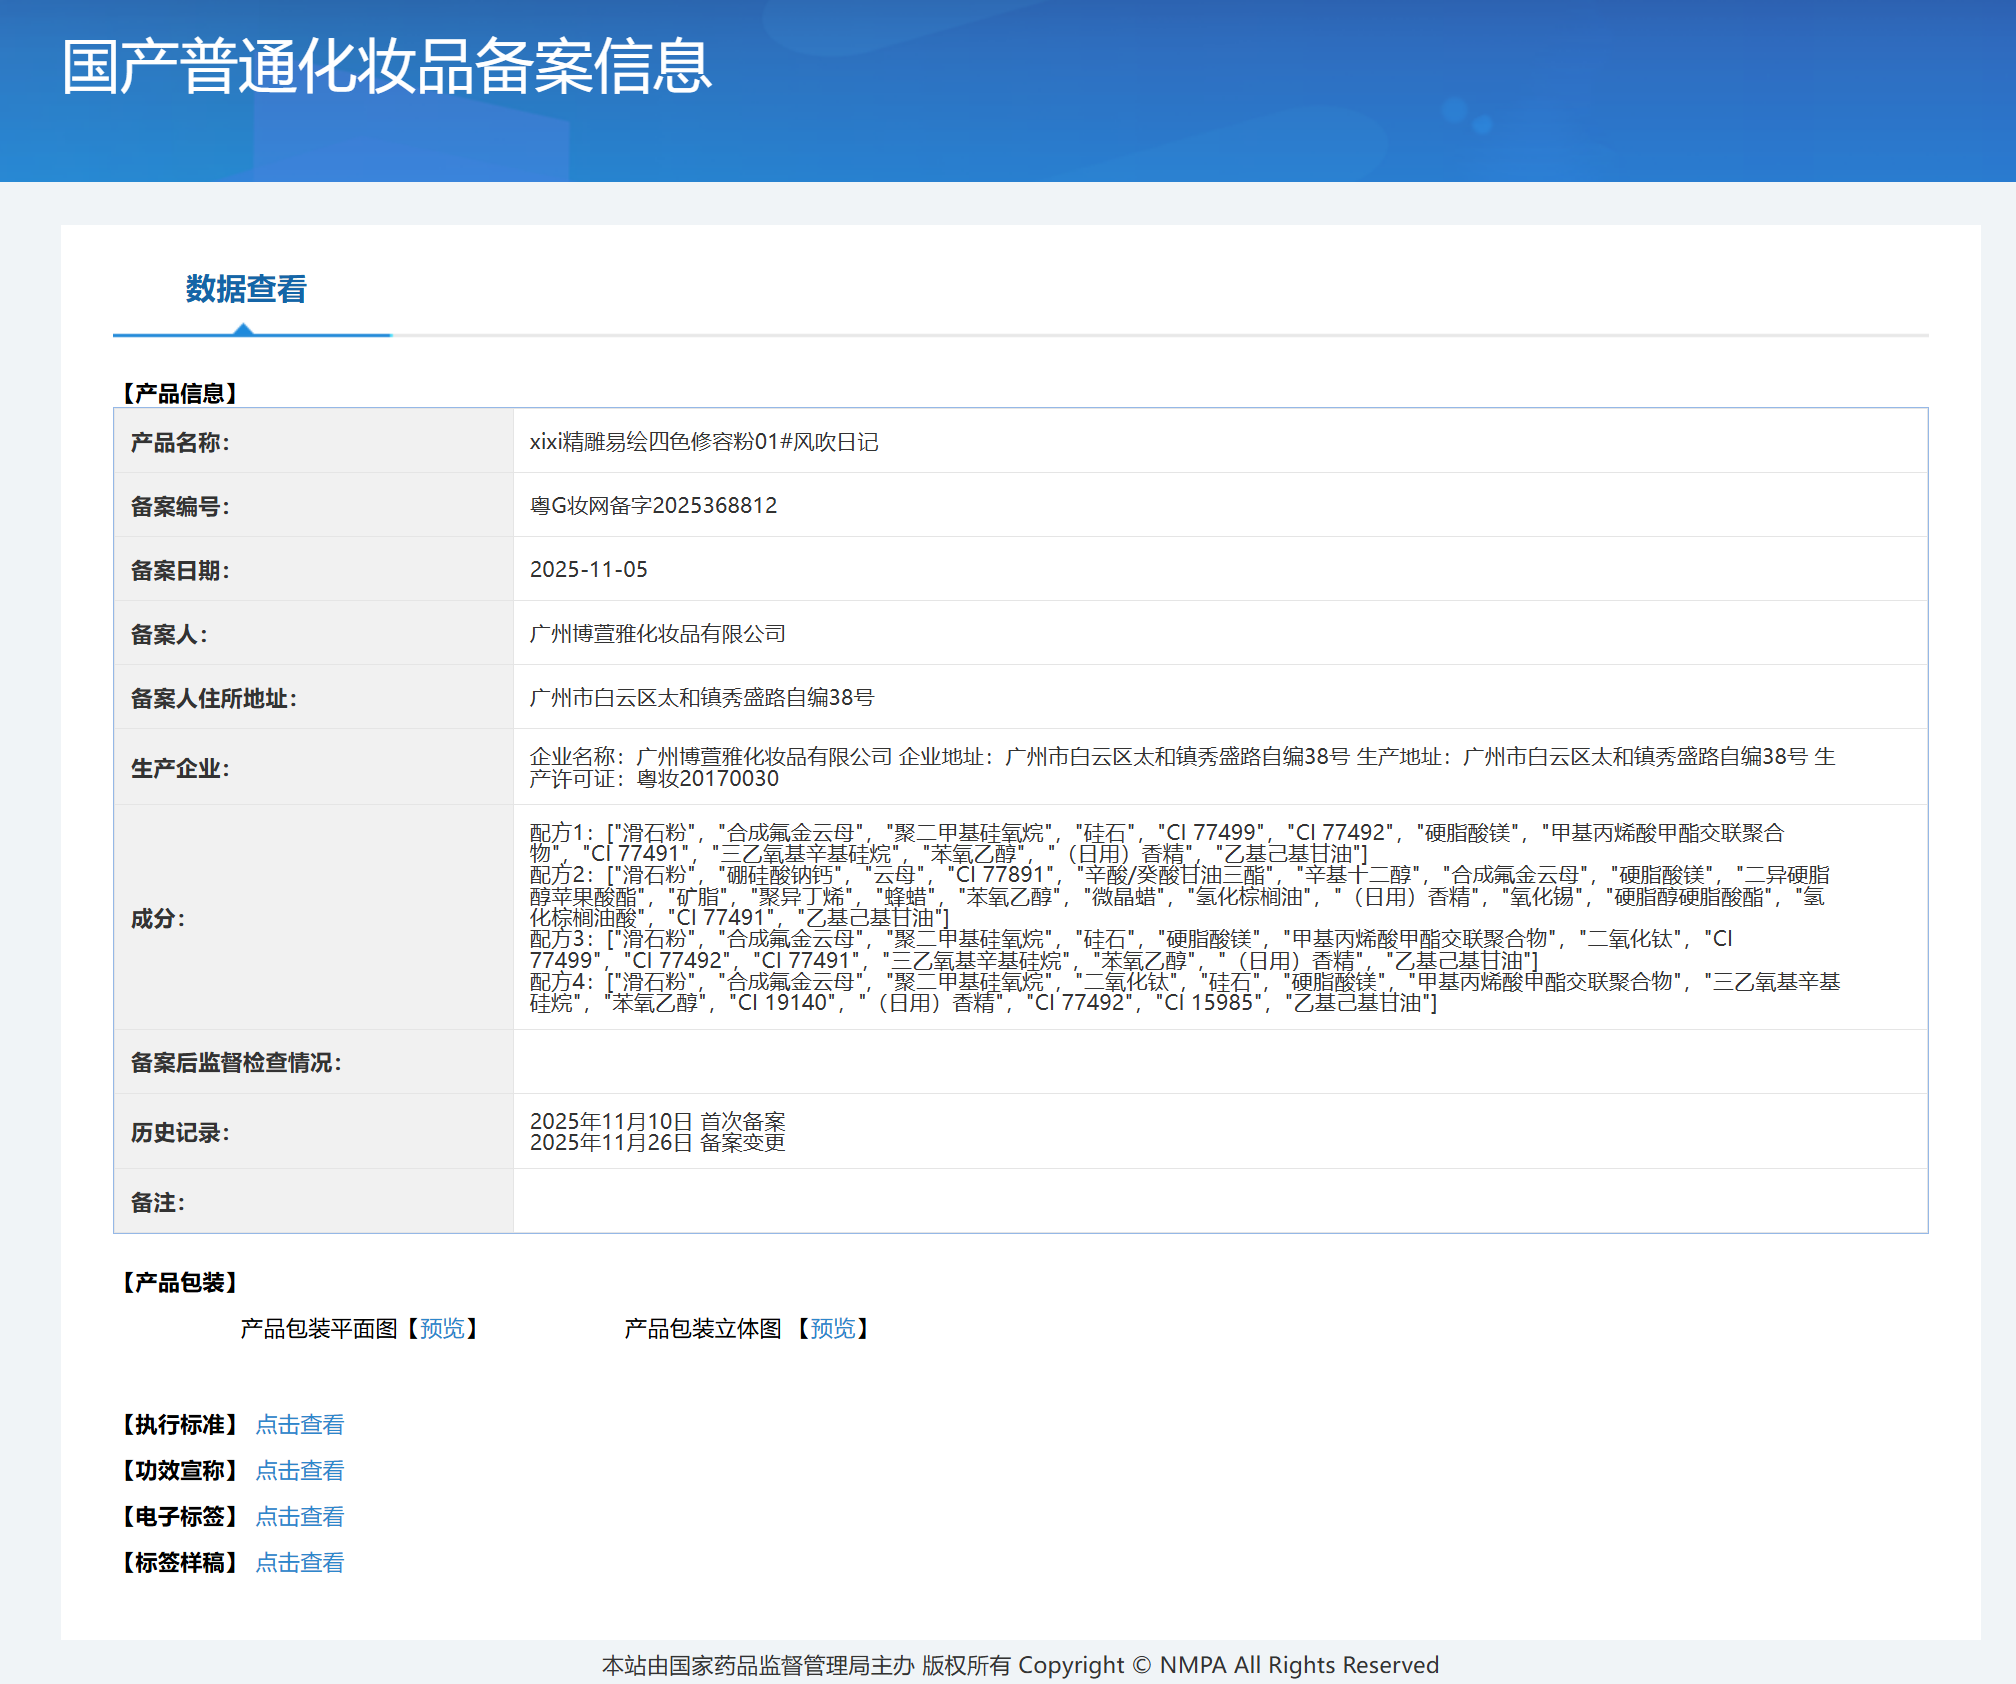Click the 备案后监督检查情况 row label

(x=236, y=1062)
